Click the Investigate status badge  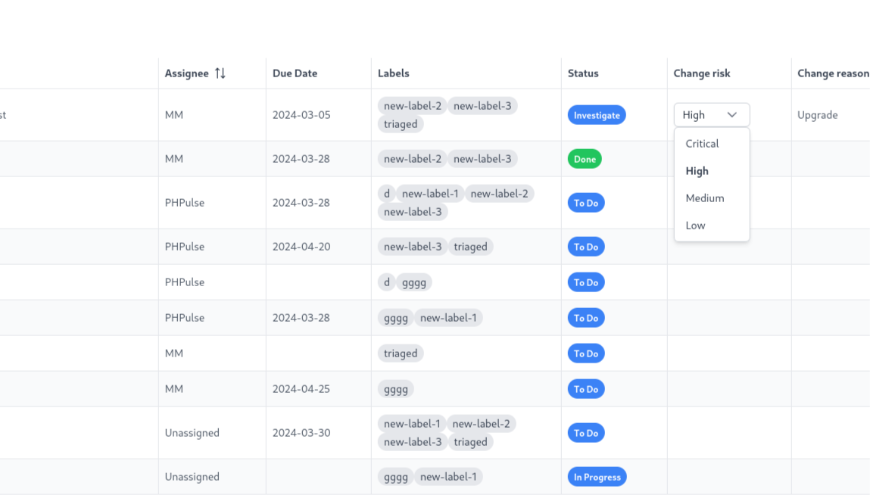(596, 115)
